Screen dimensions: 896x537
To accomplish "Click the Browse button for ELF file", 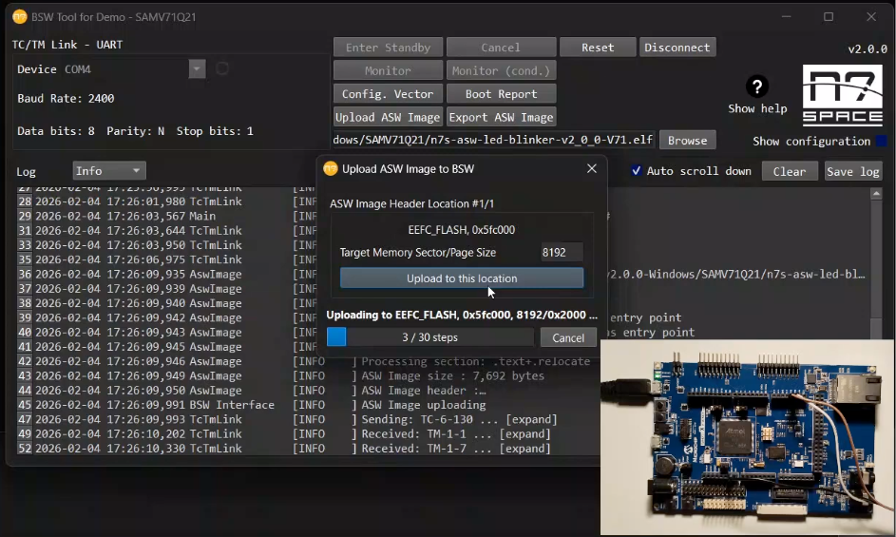I will point(687,141).
